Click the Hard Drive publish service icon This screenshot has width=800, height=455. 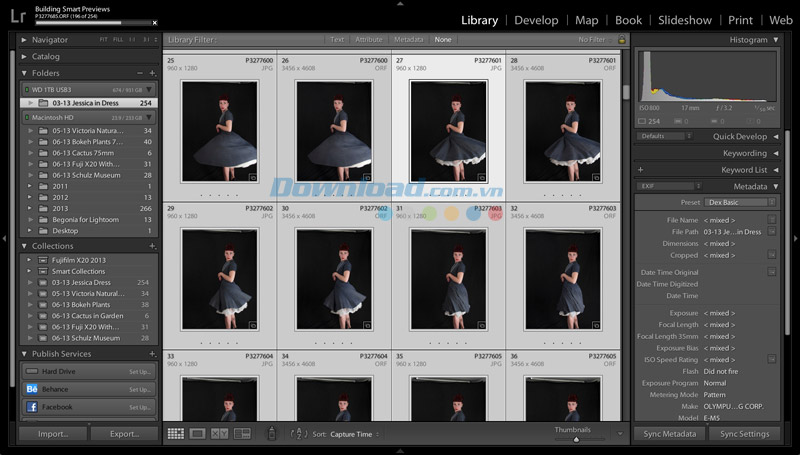click(32, 371)
